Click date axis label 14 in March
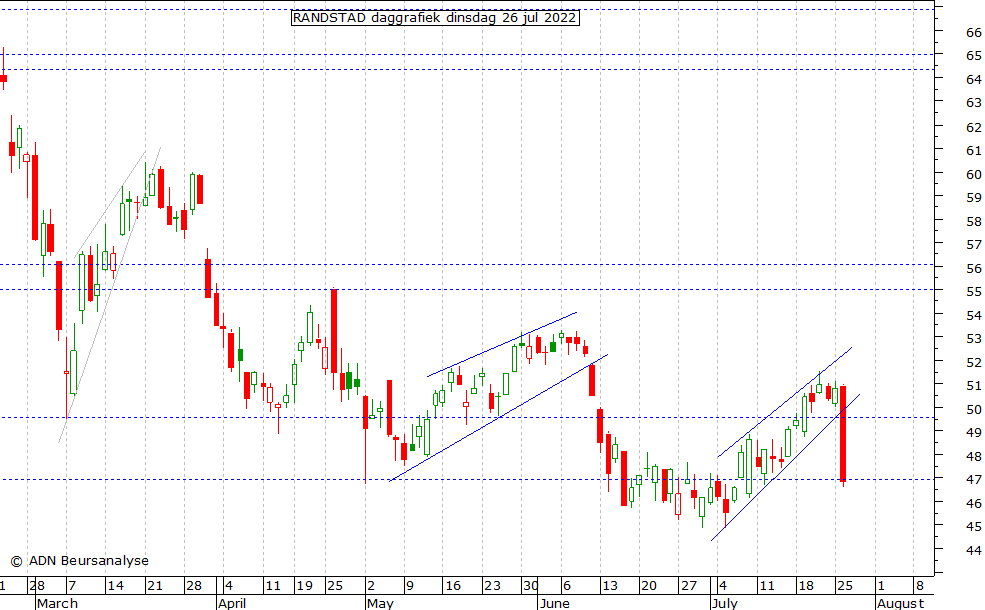 click(x=115, y=586)
